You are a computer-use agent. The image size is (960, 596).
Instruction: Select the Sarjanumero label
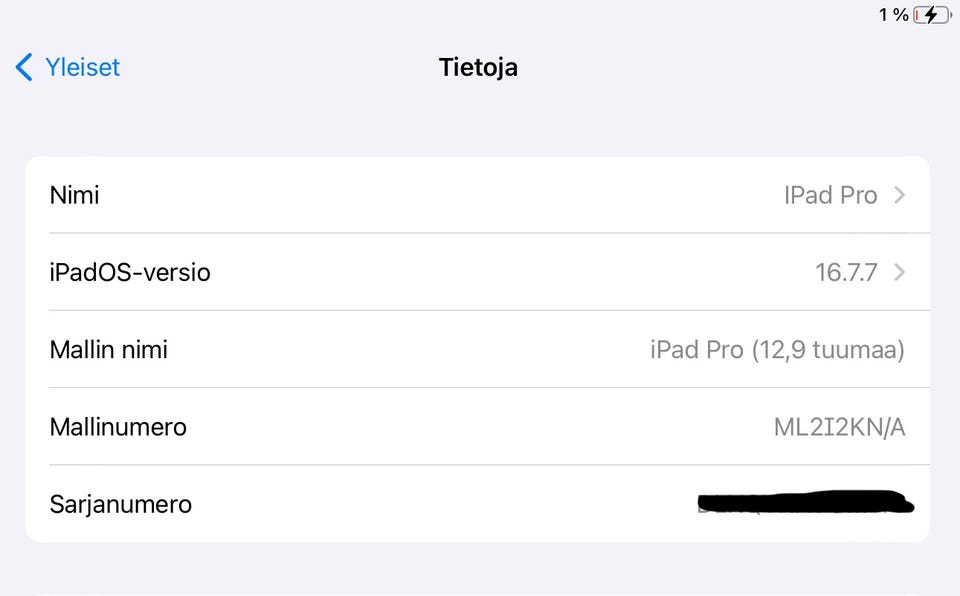click(x=121, y=504)
